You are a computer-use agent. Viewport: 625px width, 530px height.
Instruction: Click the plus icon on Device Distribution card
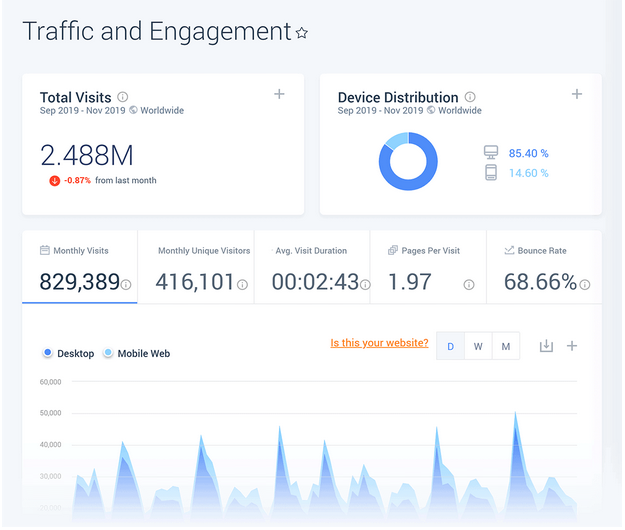point(577,94)
